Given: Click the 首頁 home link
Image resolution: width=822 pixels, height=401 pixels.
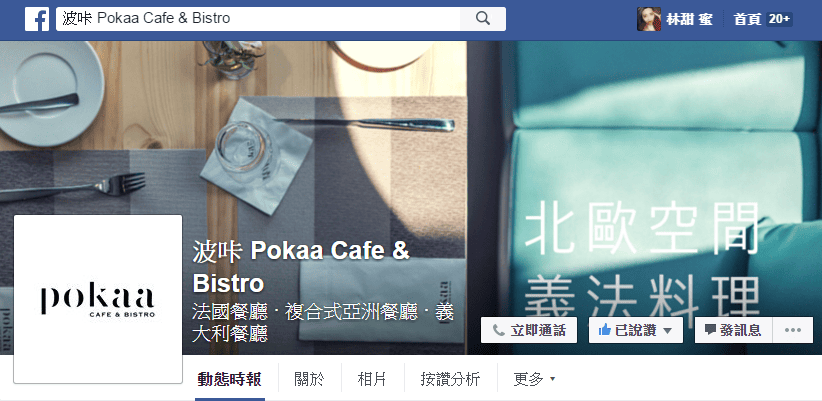Looking at the screenshot, I should (x=747, y=19).
